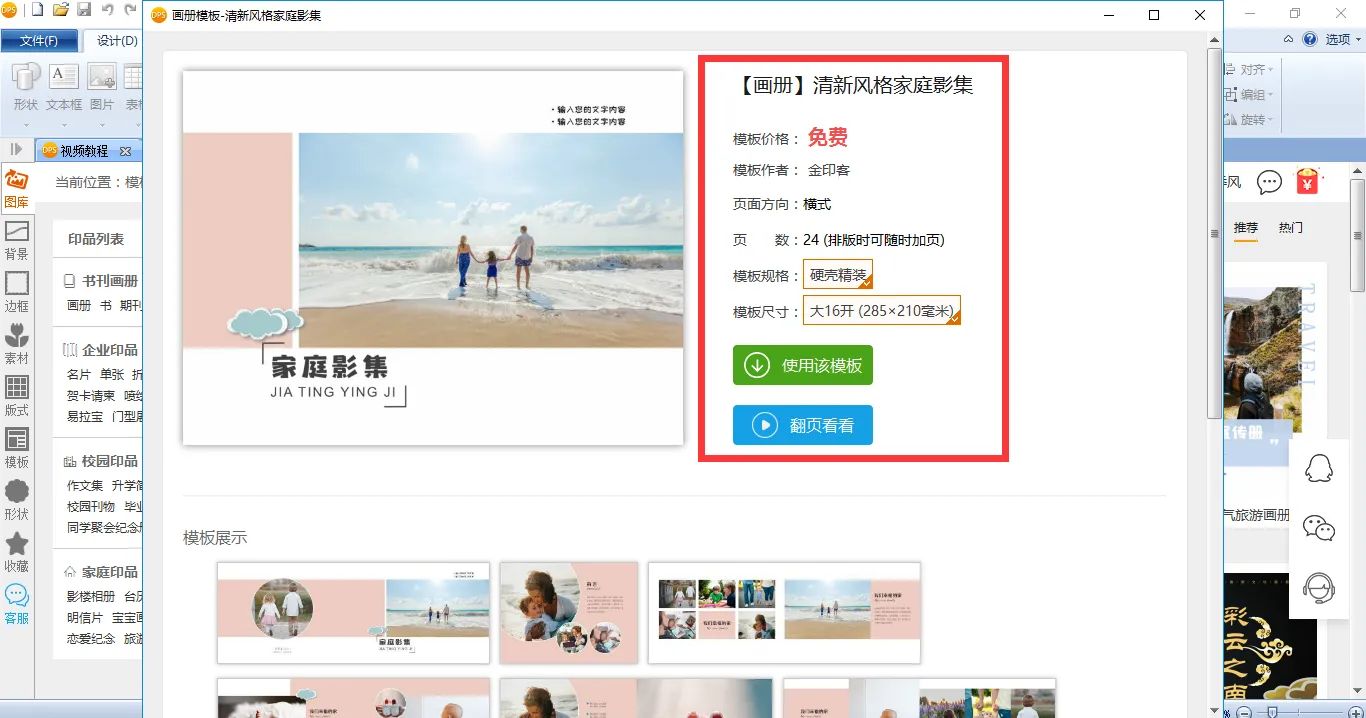
Task: Switch to the 推荐 tab
Action: (1246, 228)
